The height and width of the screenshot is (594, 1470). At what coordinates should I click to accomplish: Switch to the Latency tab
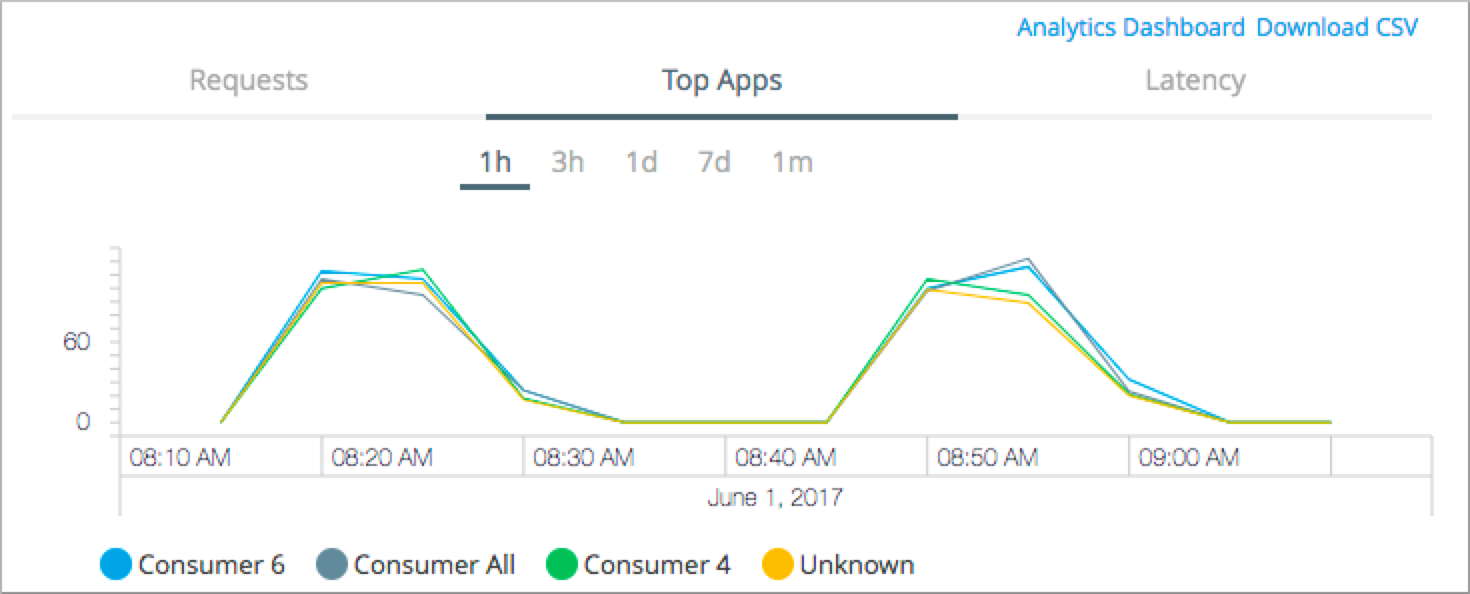[1196, 81]
